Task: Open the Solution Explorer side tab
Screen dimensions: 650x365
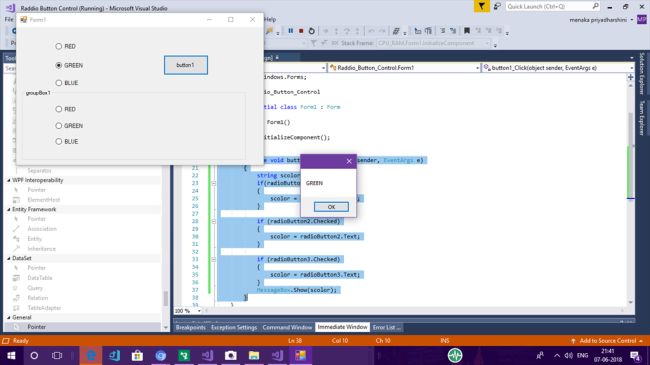Action: tap(642, 73)
